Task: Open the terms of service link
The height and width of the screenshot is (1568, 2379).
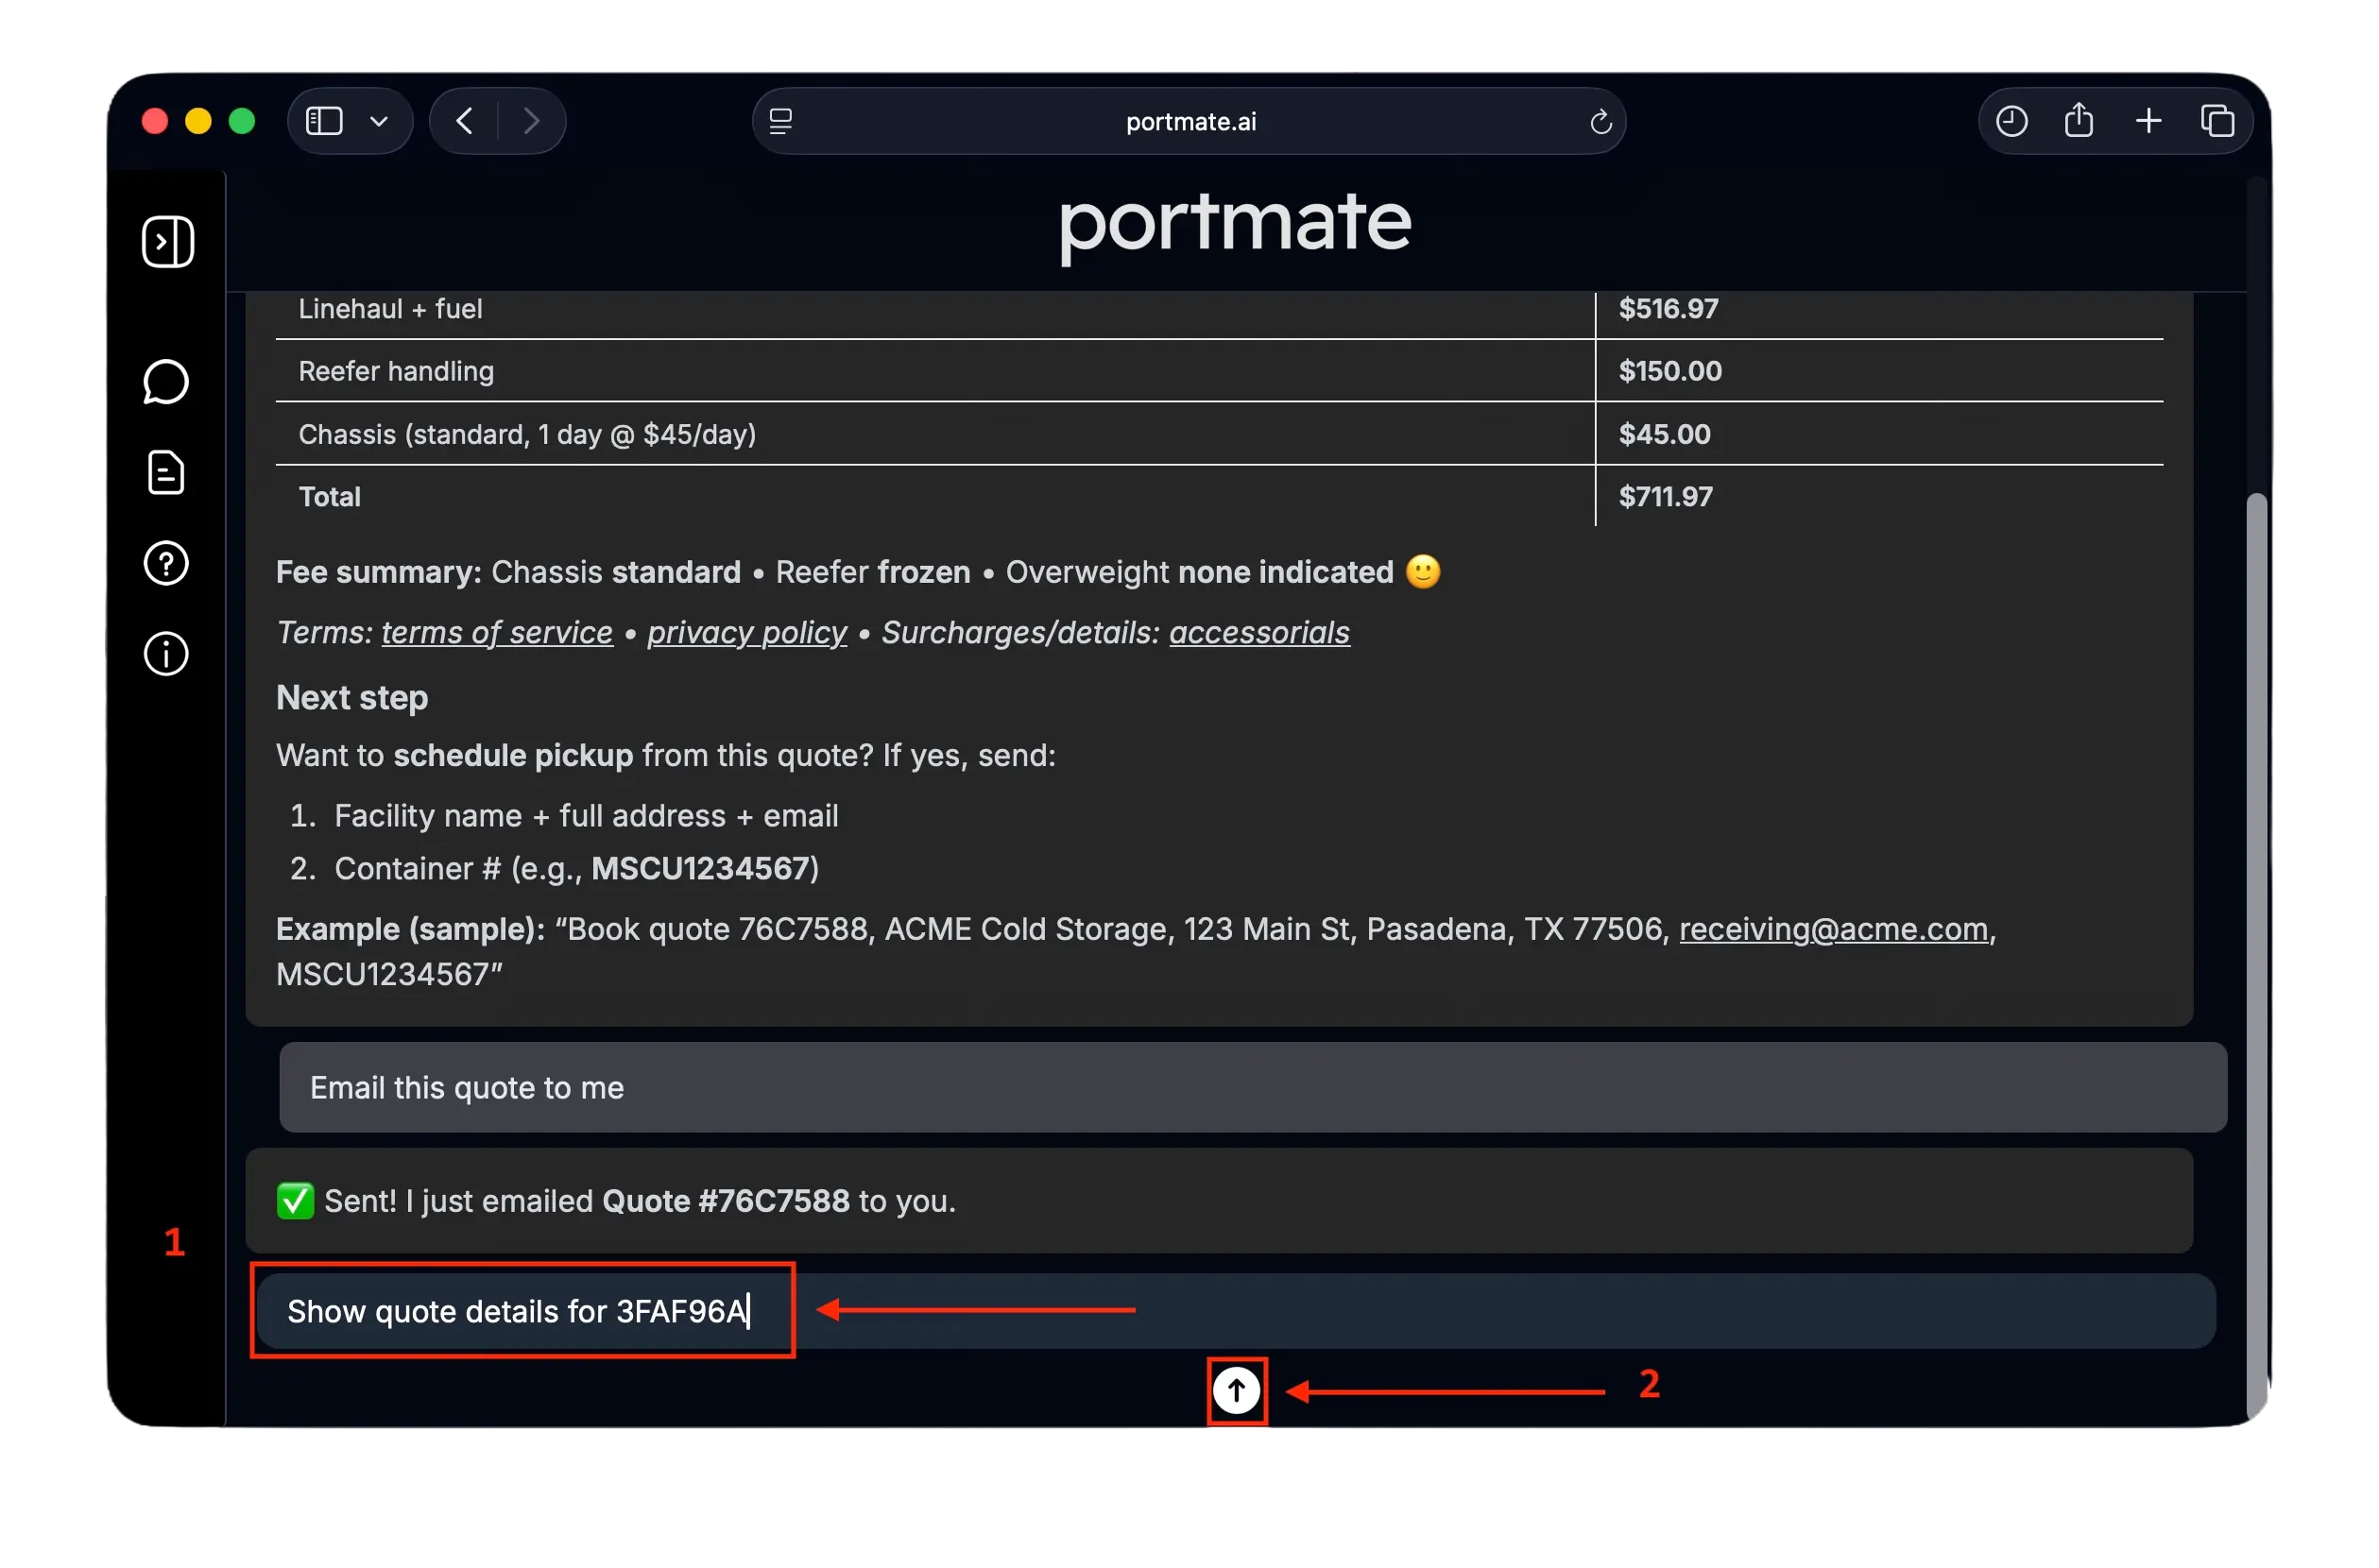Action: 497,632
